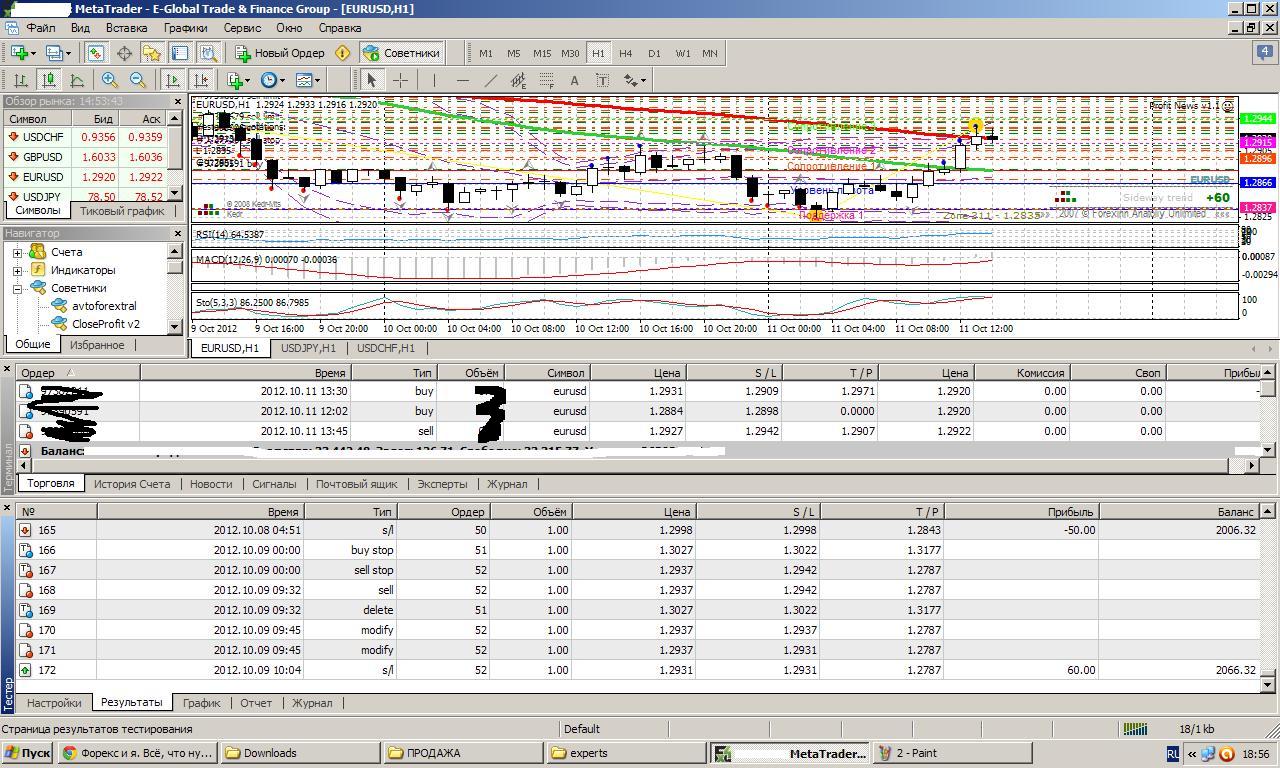Open Downloads taskbar button

(300, 753)
